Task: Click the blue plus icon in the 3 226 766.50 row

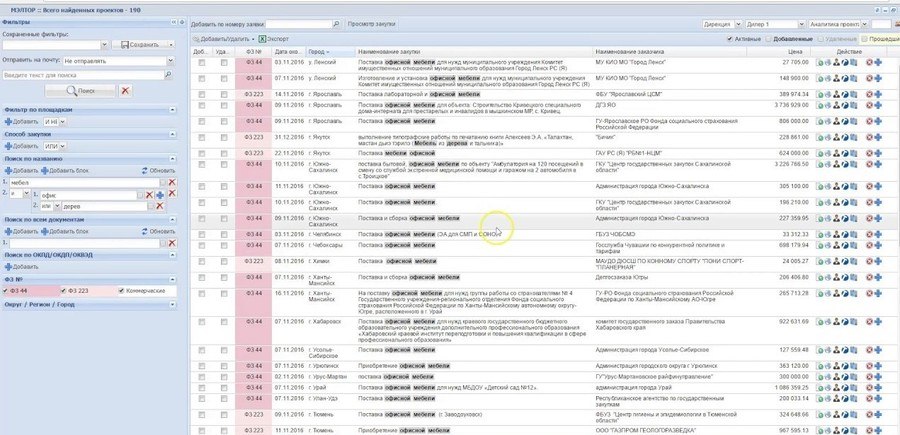Action: (x=878, y=165)
